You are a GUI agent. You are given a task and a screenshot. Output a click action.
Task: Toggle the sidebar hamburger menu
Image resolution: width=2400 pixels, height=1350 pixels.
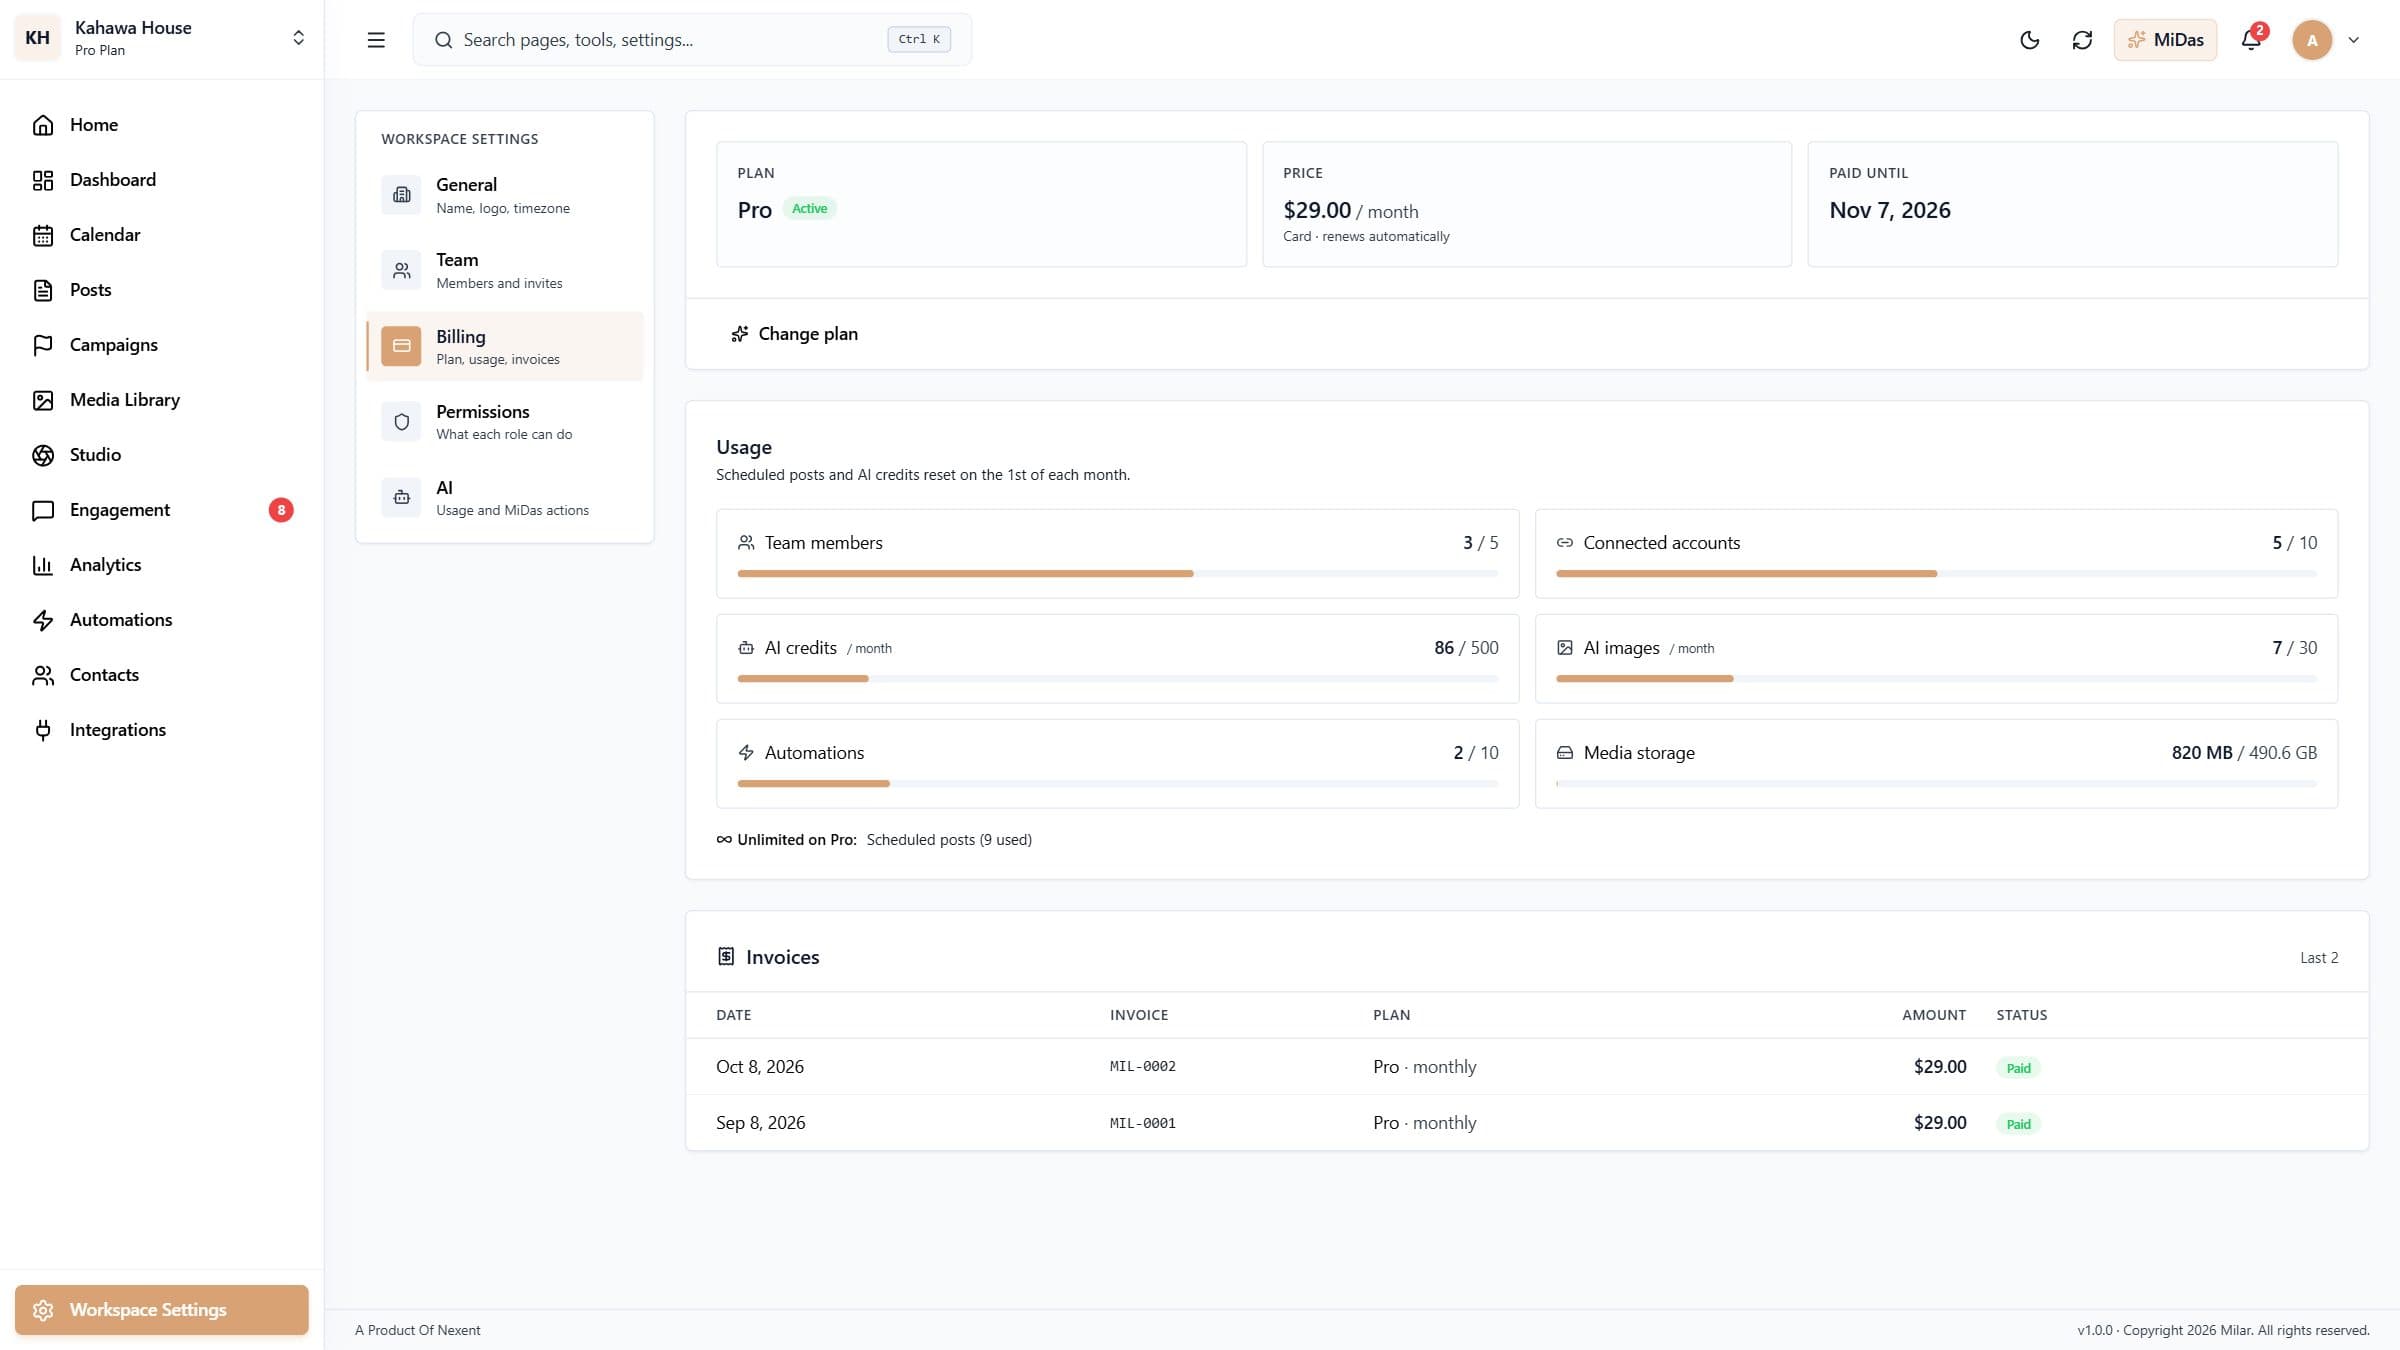pyautogui.click(x=376, y=40)
